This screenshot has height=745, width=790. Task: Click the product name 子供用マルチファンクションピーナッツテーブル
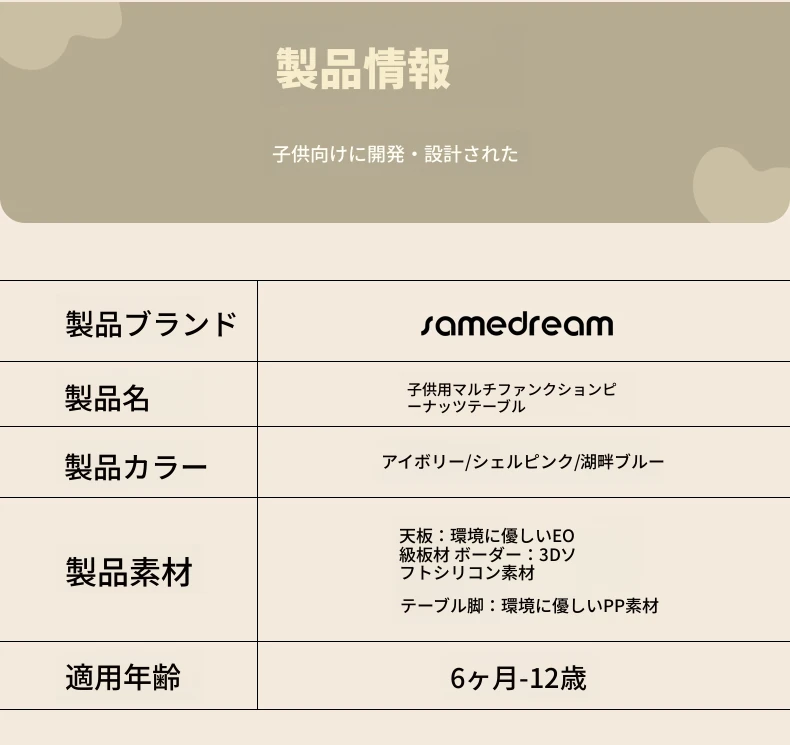511,397
